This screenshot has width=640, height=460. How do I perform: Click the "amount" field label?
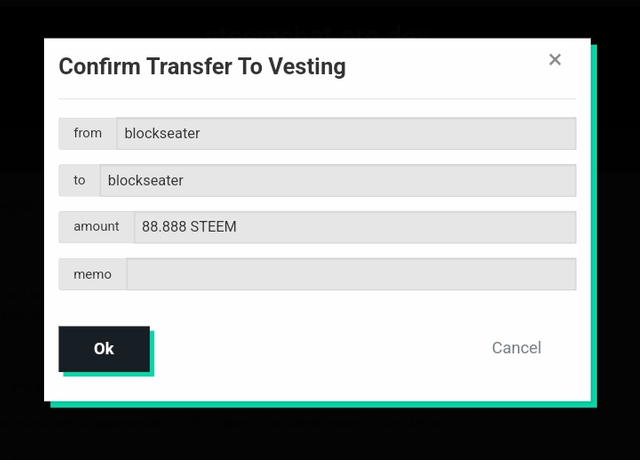(97, 227)
